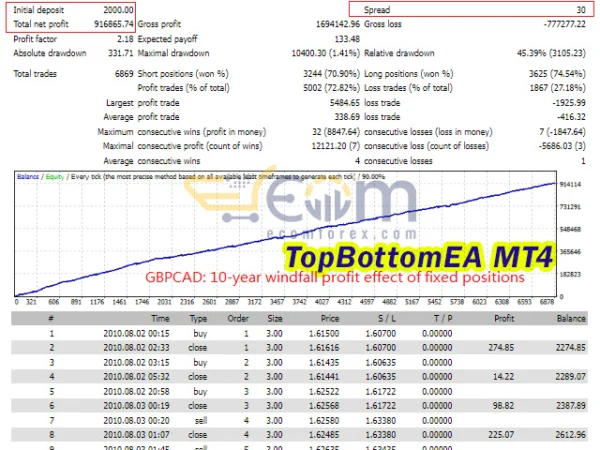Click the 'Long positions (won %)' label
The height and width of the screenshot is (450, 600).
click(x=409, y=74)
